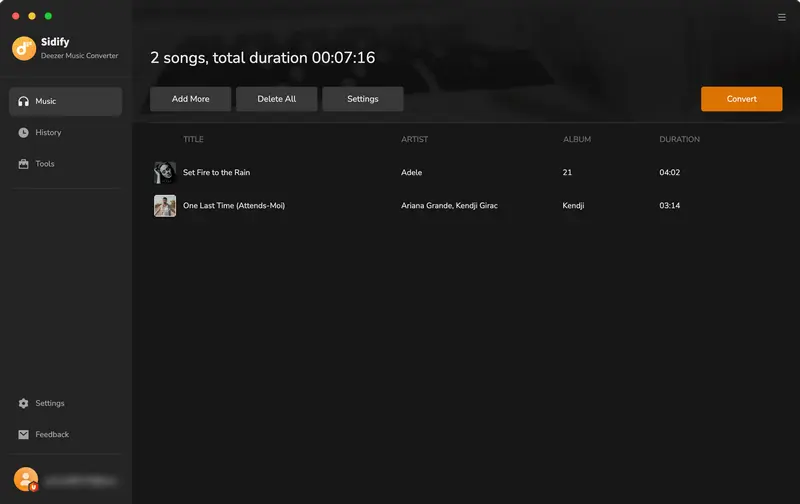Click the toolbox Tools icon

(x=23, y=164)
